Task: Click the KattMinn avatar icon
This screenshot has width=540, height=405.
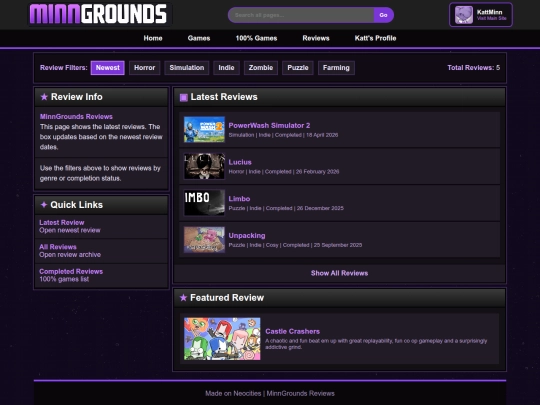Action: click(x=464, y=15)
